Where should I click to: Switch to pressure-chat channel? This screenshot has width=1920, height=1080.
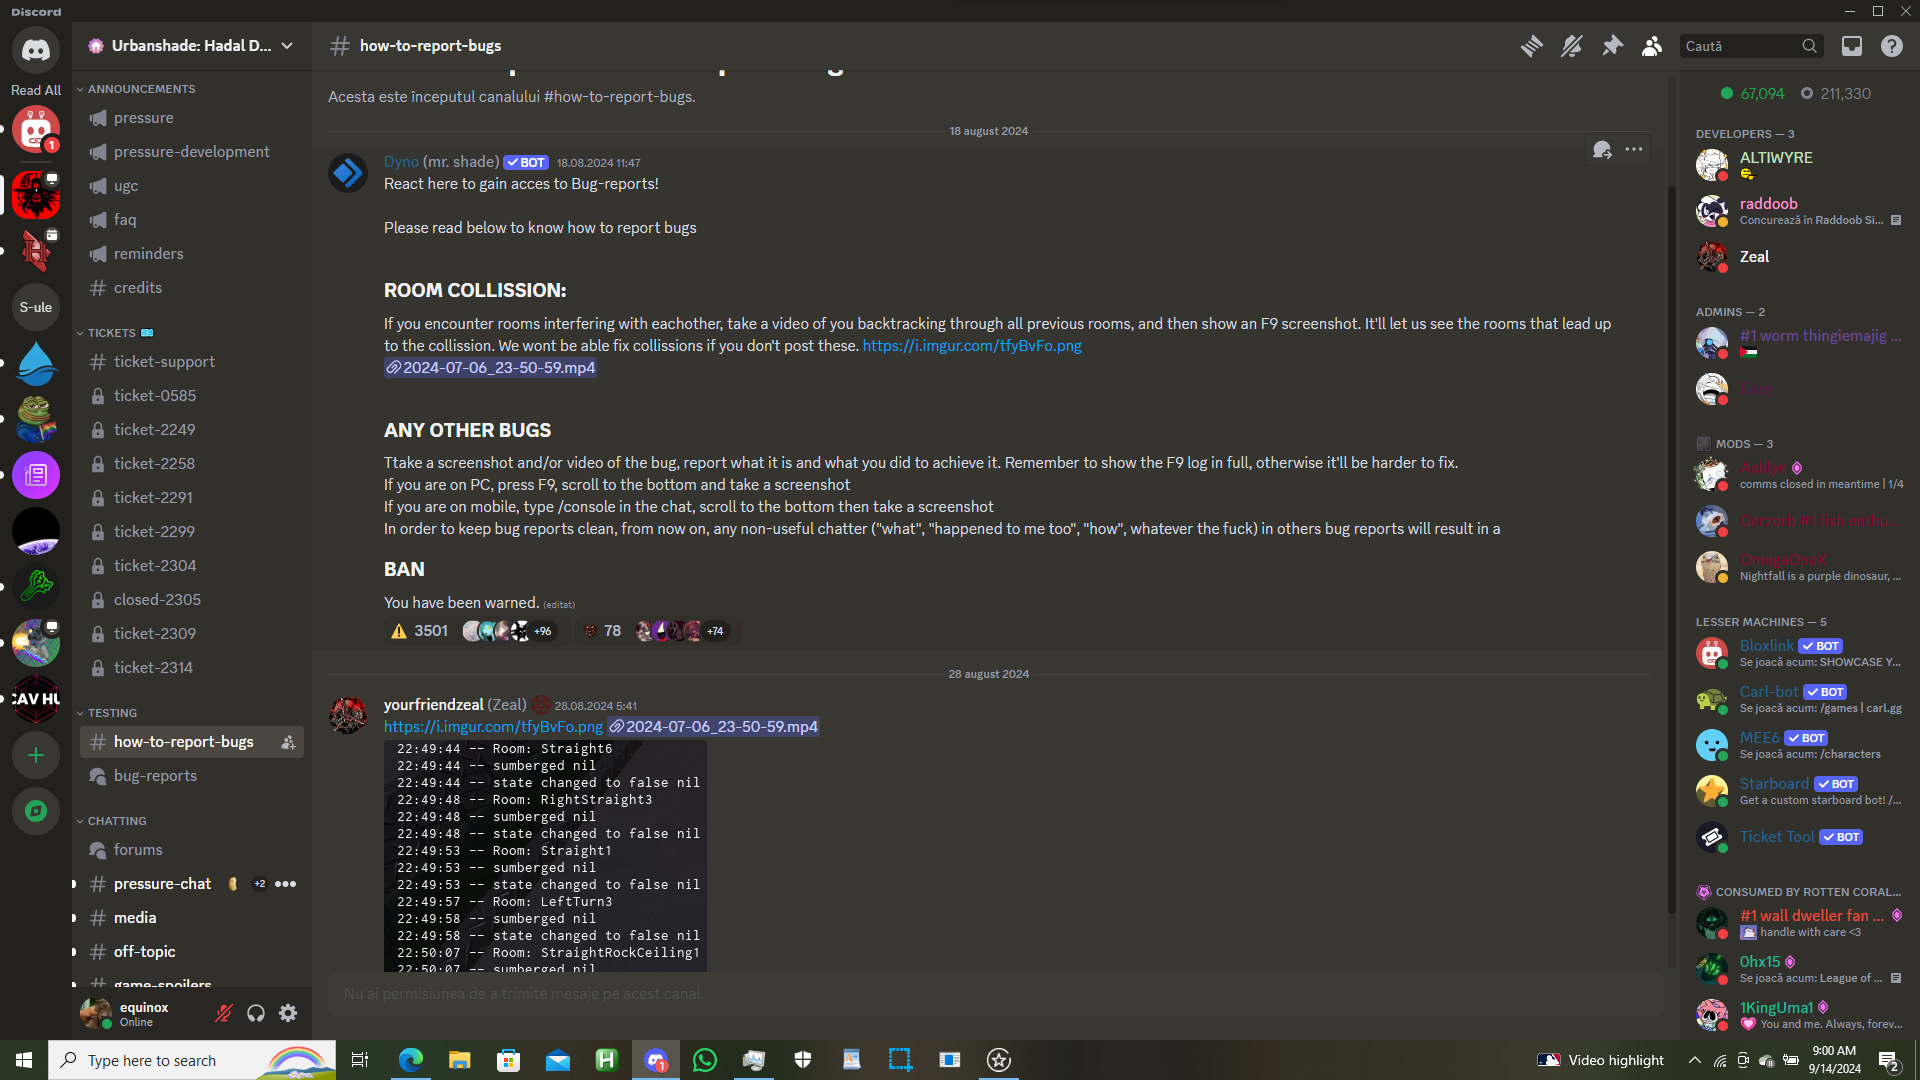162,884
